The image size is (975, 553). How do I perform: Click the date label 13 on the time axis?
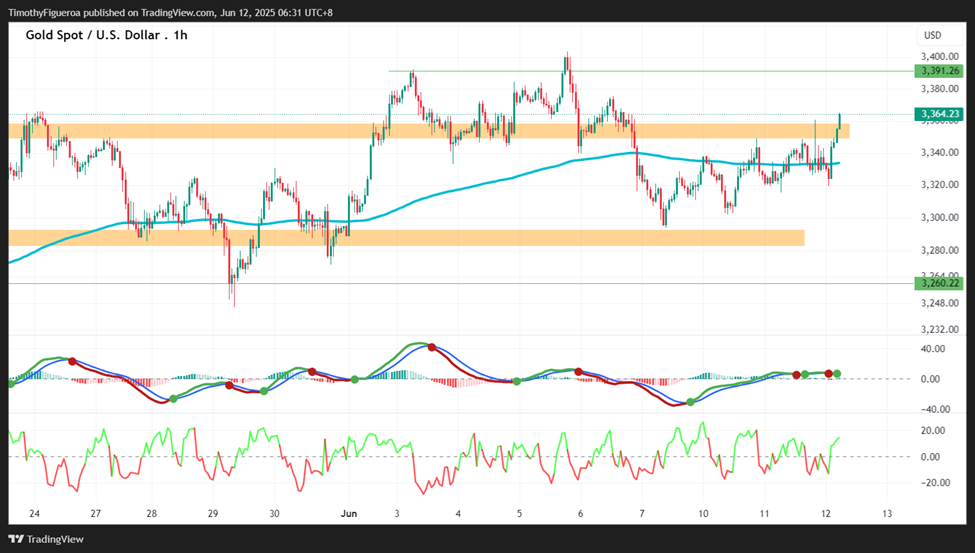tap(887, 514)
